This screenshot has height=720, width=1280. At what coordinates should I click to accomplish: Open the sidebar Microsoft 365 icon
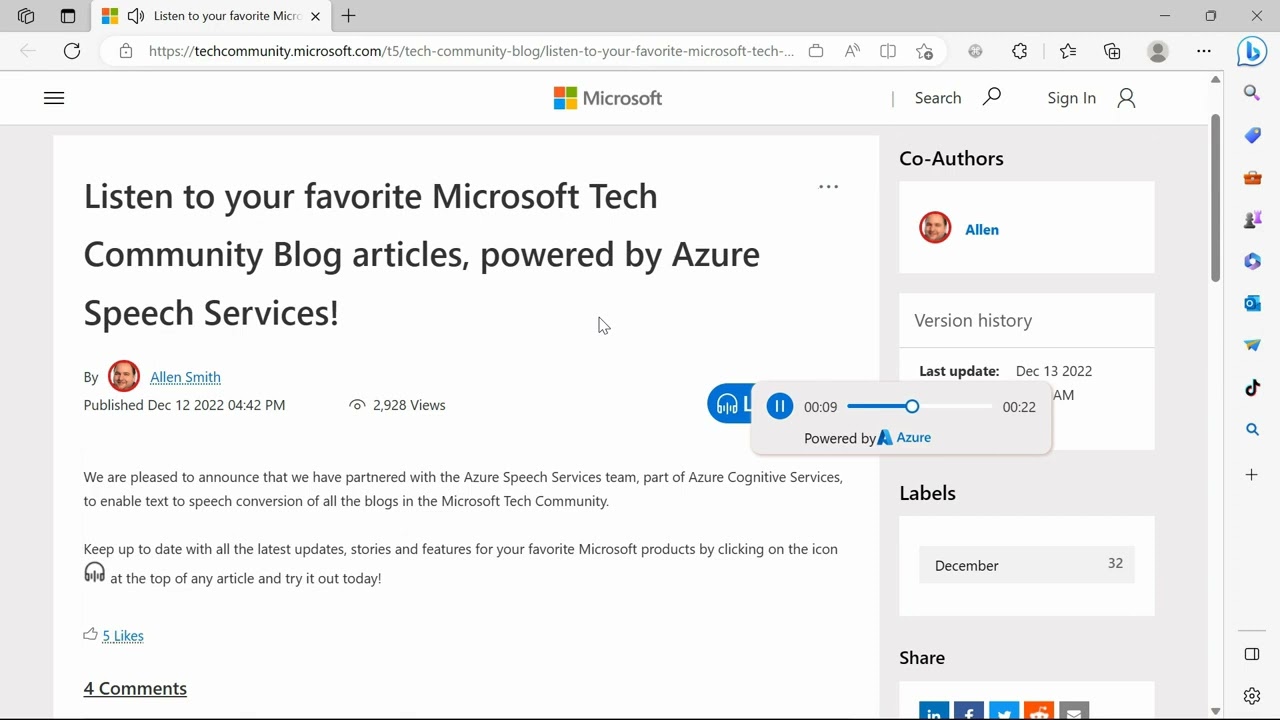coord(1252,261)
